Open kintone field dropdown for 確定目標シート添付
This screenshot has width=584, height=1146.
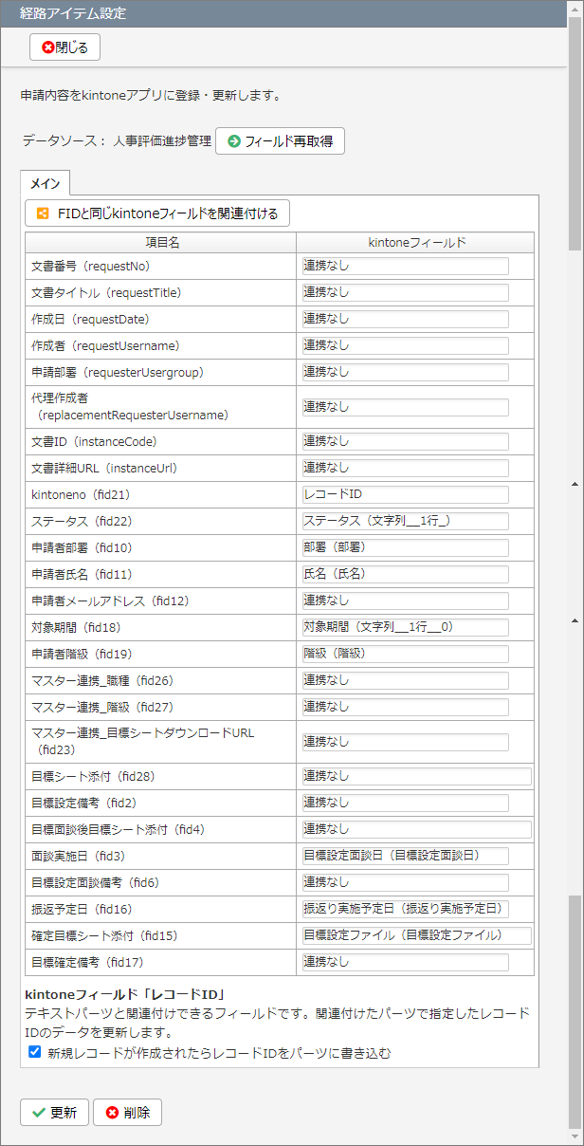click(x=417, y=936)
